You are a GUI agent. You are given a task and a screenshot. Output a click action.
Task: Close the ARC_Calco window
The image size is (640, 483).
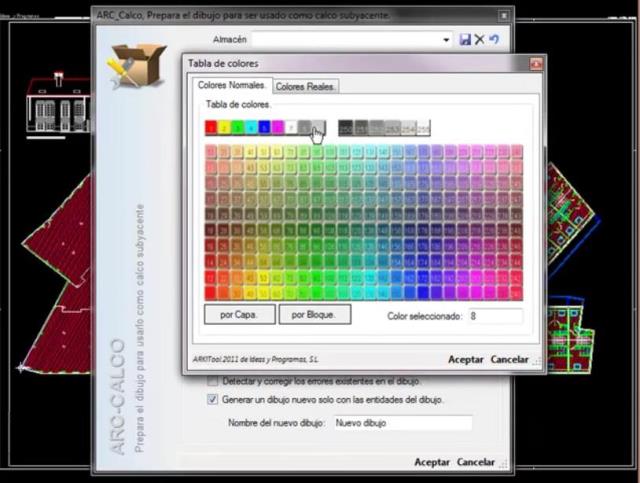click(504, 16)
